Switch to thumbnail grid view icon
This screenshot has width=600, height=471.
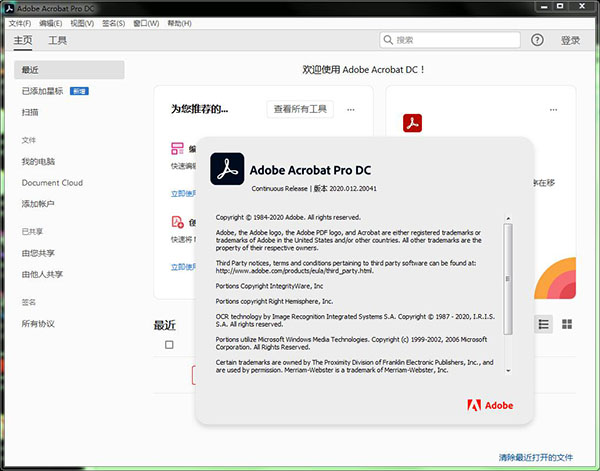(x=567, y=324)
